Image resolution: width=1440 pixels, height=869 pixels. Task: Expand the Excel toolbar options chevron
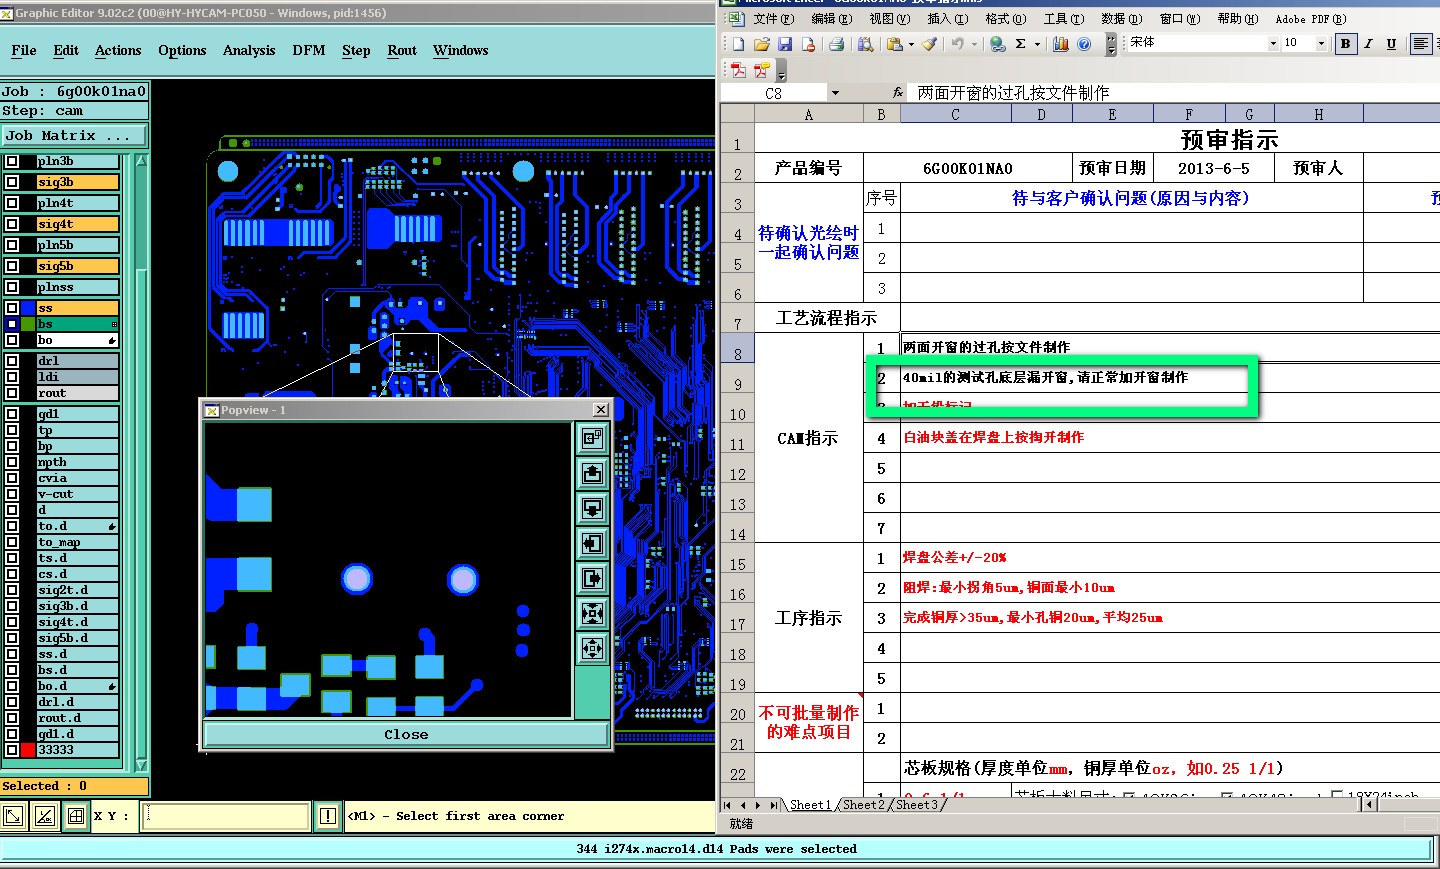pos(1111,44)
